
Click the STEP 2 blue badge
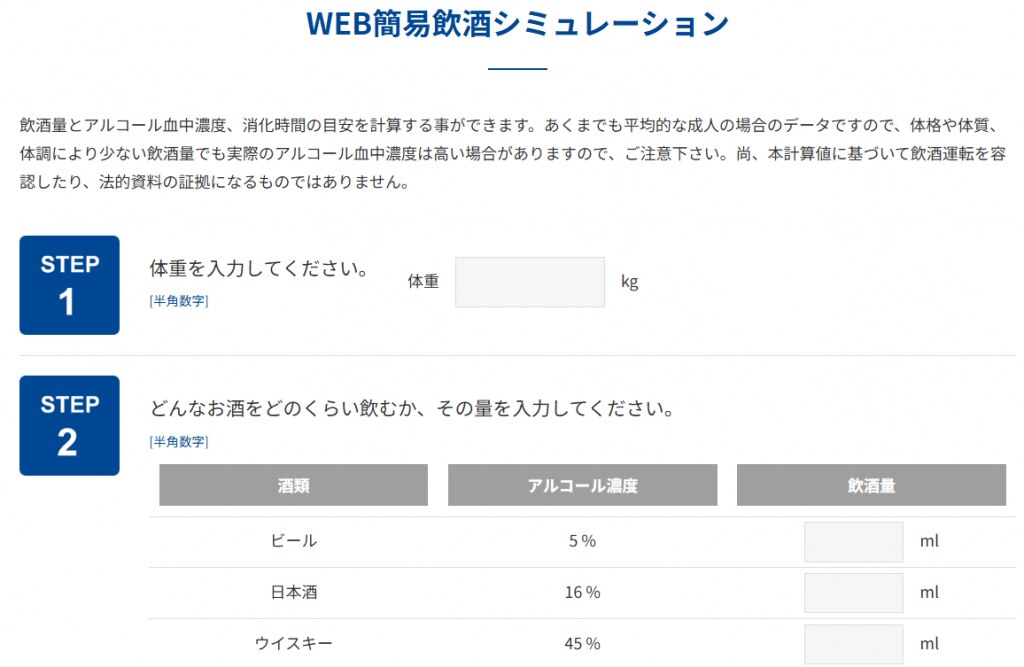coord(69,425)
